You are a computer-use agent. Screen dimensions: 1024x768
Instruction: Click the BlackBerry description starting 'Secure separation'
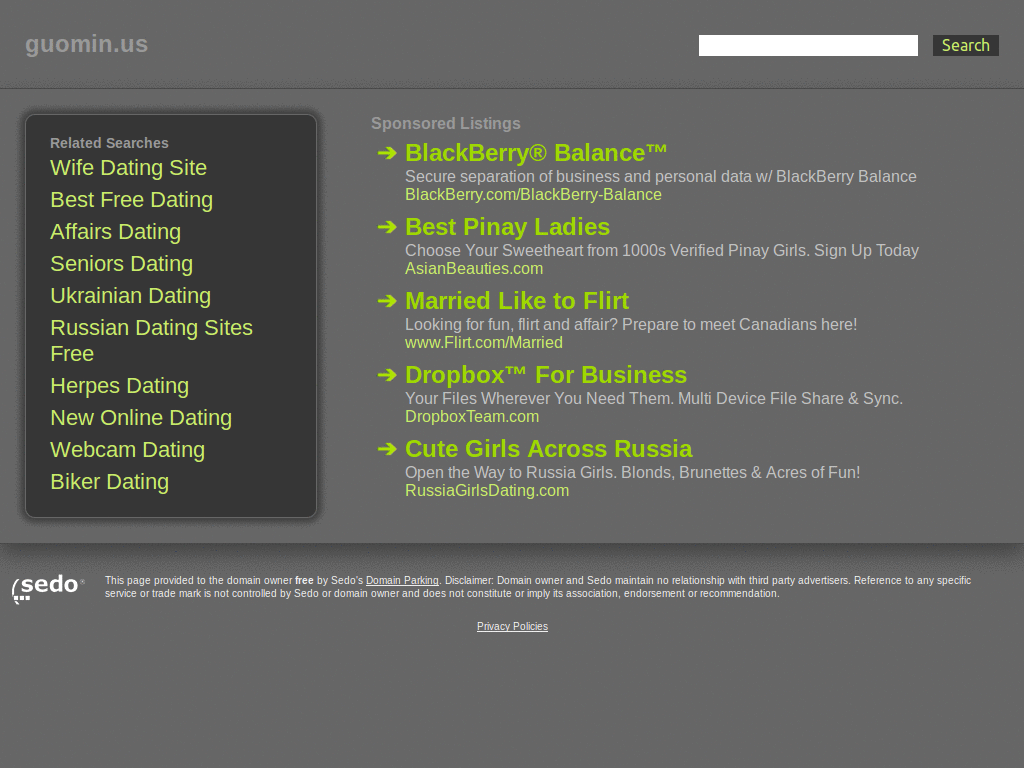click(660, 176)
